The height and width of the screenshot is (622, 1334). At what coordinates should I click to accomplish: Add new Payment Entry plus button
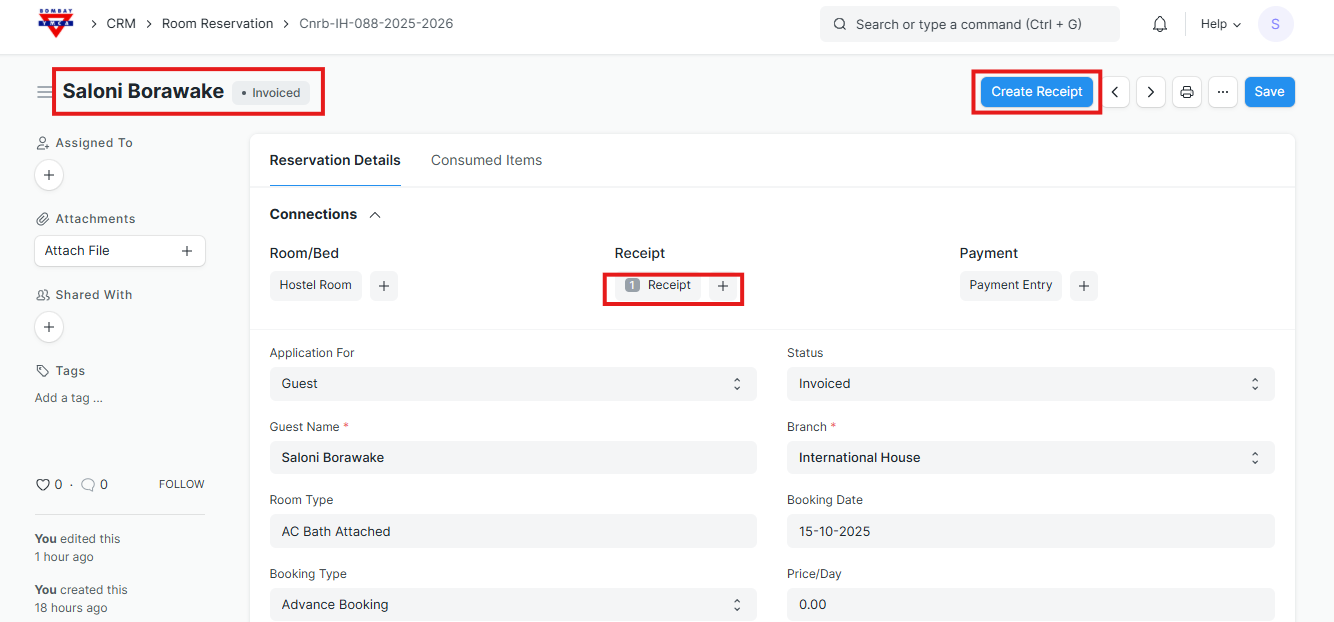click(1083, 286)
